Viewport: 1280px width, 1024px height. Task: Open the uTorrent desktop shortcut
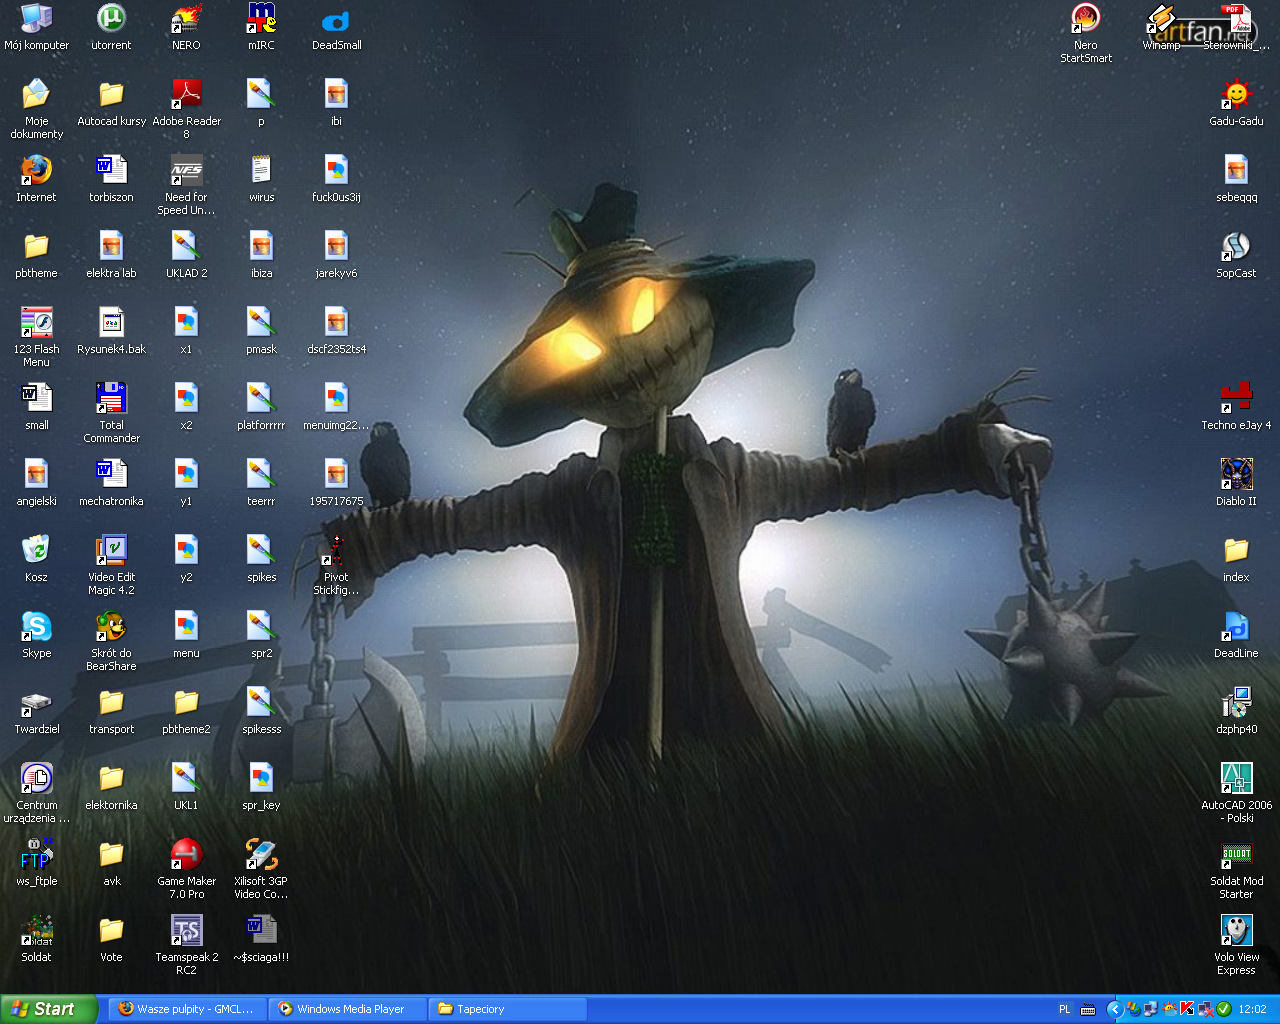[111, 19]
